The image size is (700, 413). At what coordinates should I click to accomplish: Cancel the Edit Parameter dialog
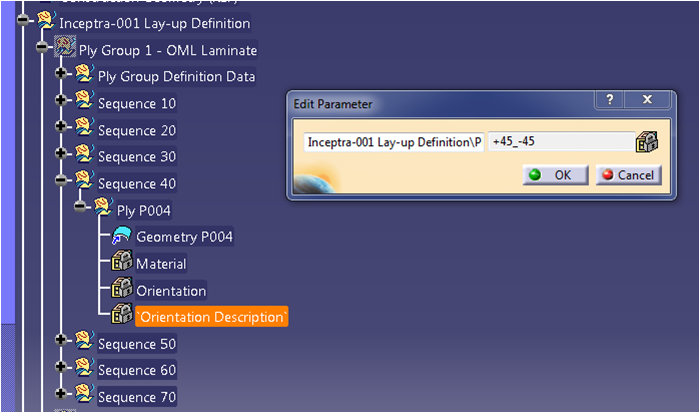(628, 175)
